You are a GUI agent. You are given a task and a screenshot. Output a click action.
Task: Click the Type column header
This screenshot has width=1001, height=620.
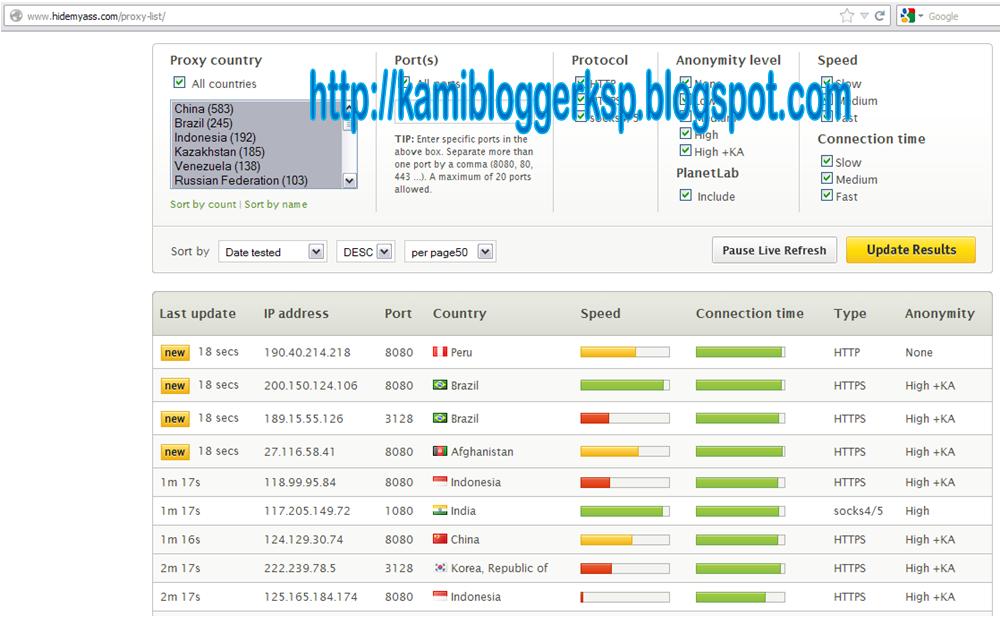[x=850, y=314]
